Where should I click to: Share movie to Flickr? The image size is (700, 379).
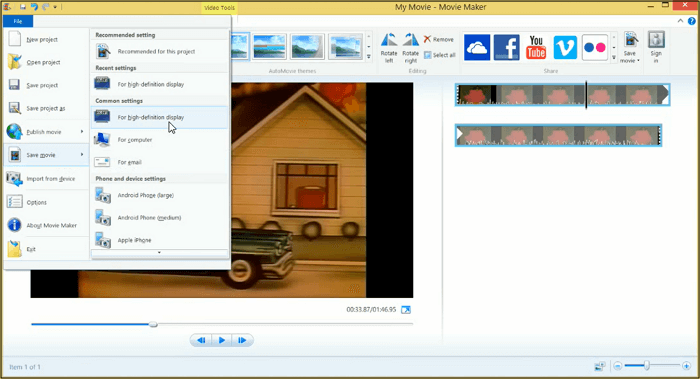pyautogui.click(x=595, y=47)
